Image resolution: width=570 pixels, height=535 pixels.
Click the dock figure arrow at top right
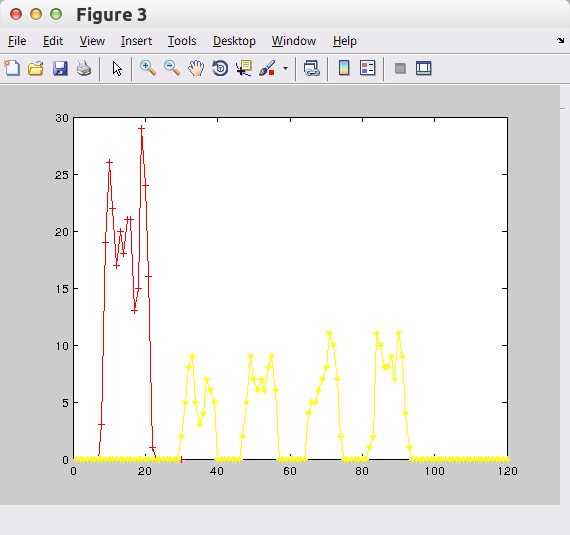coord(560,40)
